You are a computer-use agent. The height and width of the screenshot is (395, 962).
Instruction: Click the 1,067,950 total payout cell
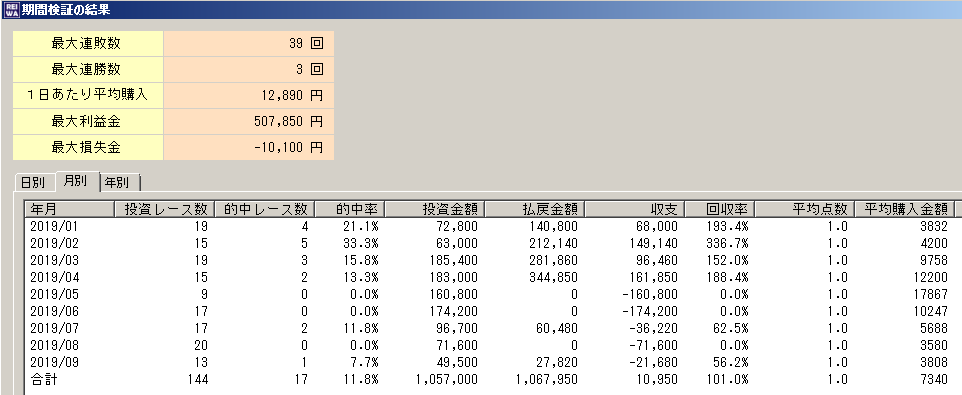click(x=546, y=380)
